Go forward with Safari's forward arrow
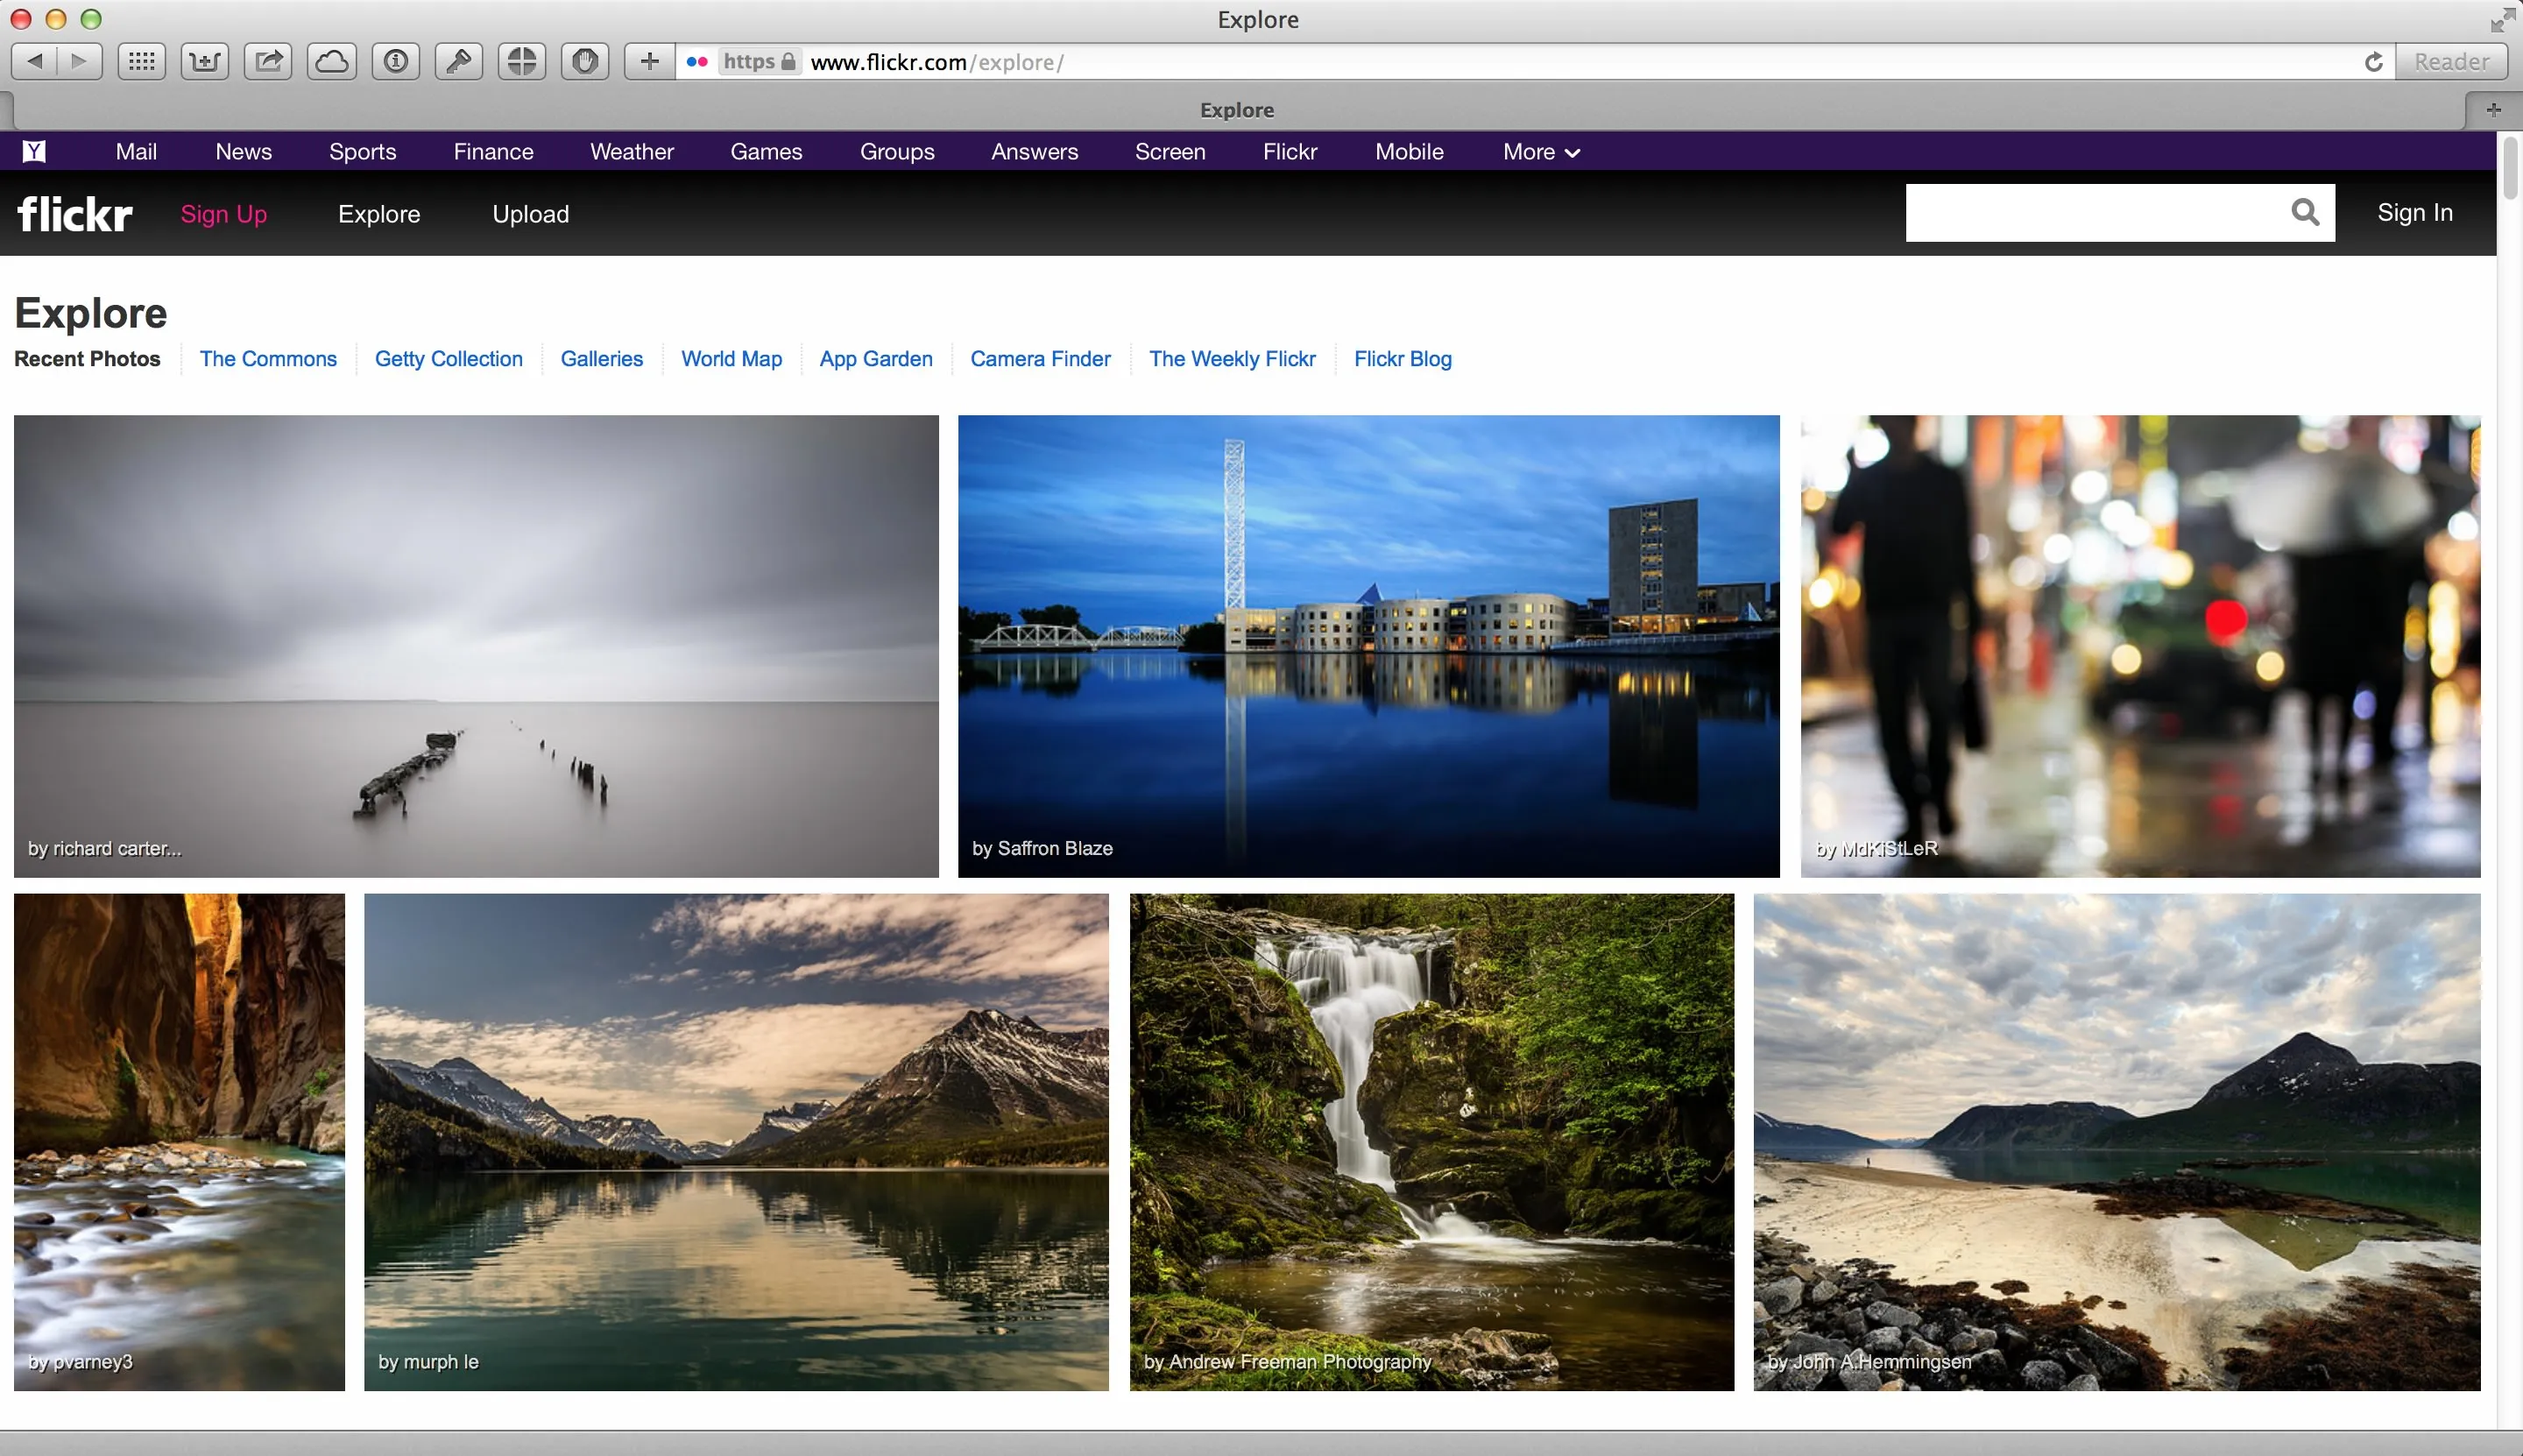The width and height of the screenshot is (2523, 1456). (x=80, y=62)
